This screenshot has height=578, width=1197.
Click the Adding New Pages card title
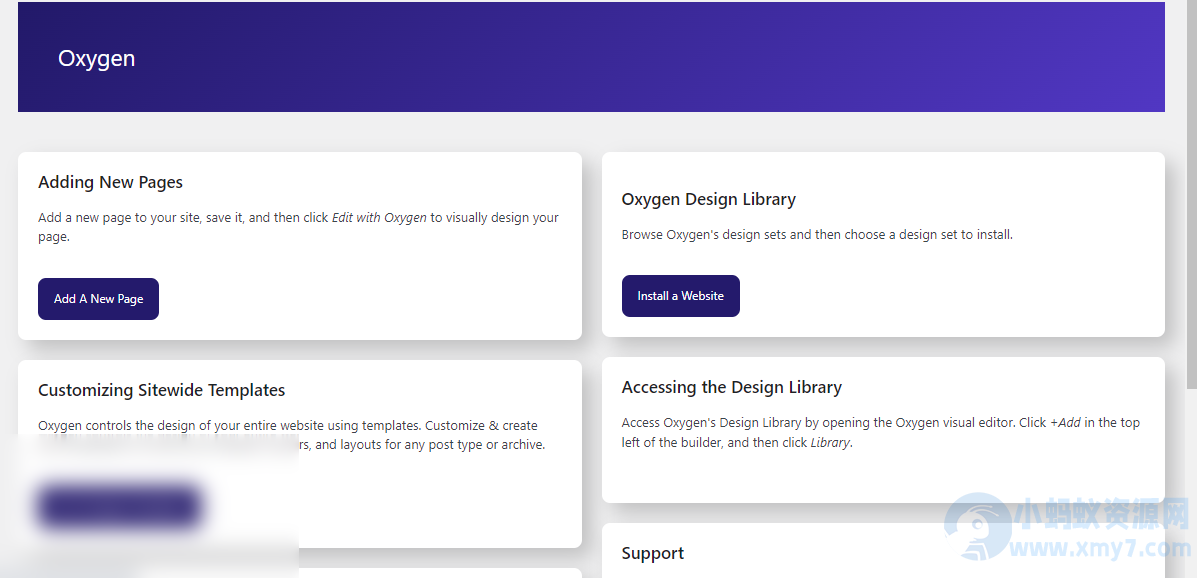110,182
